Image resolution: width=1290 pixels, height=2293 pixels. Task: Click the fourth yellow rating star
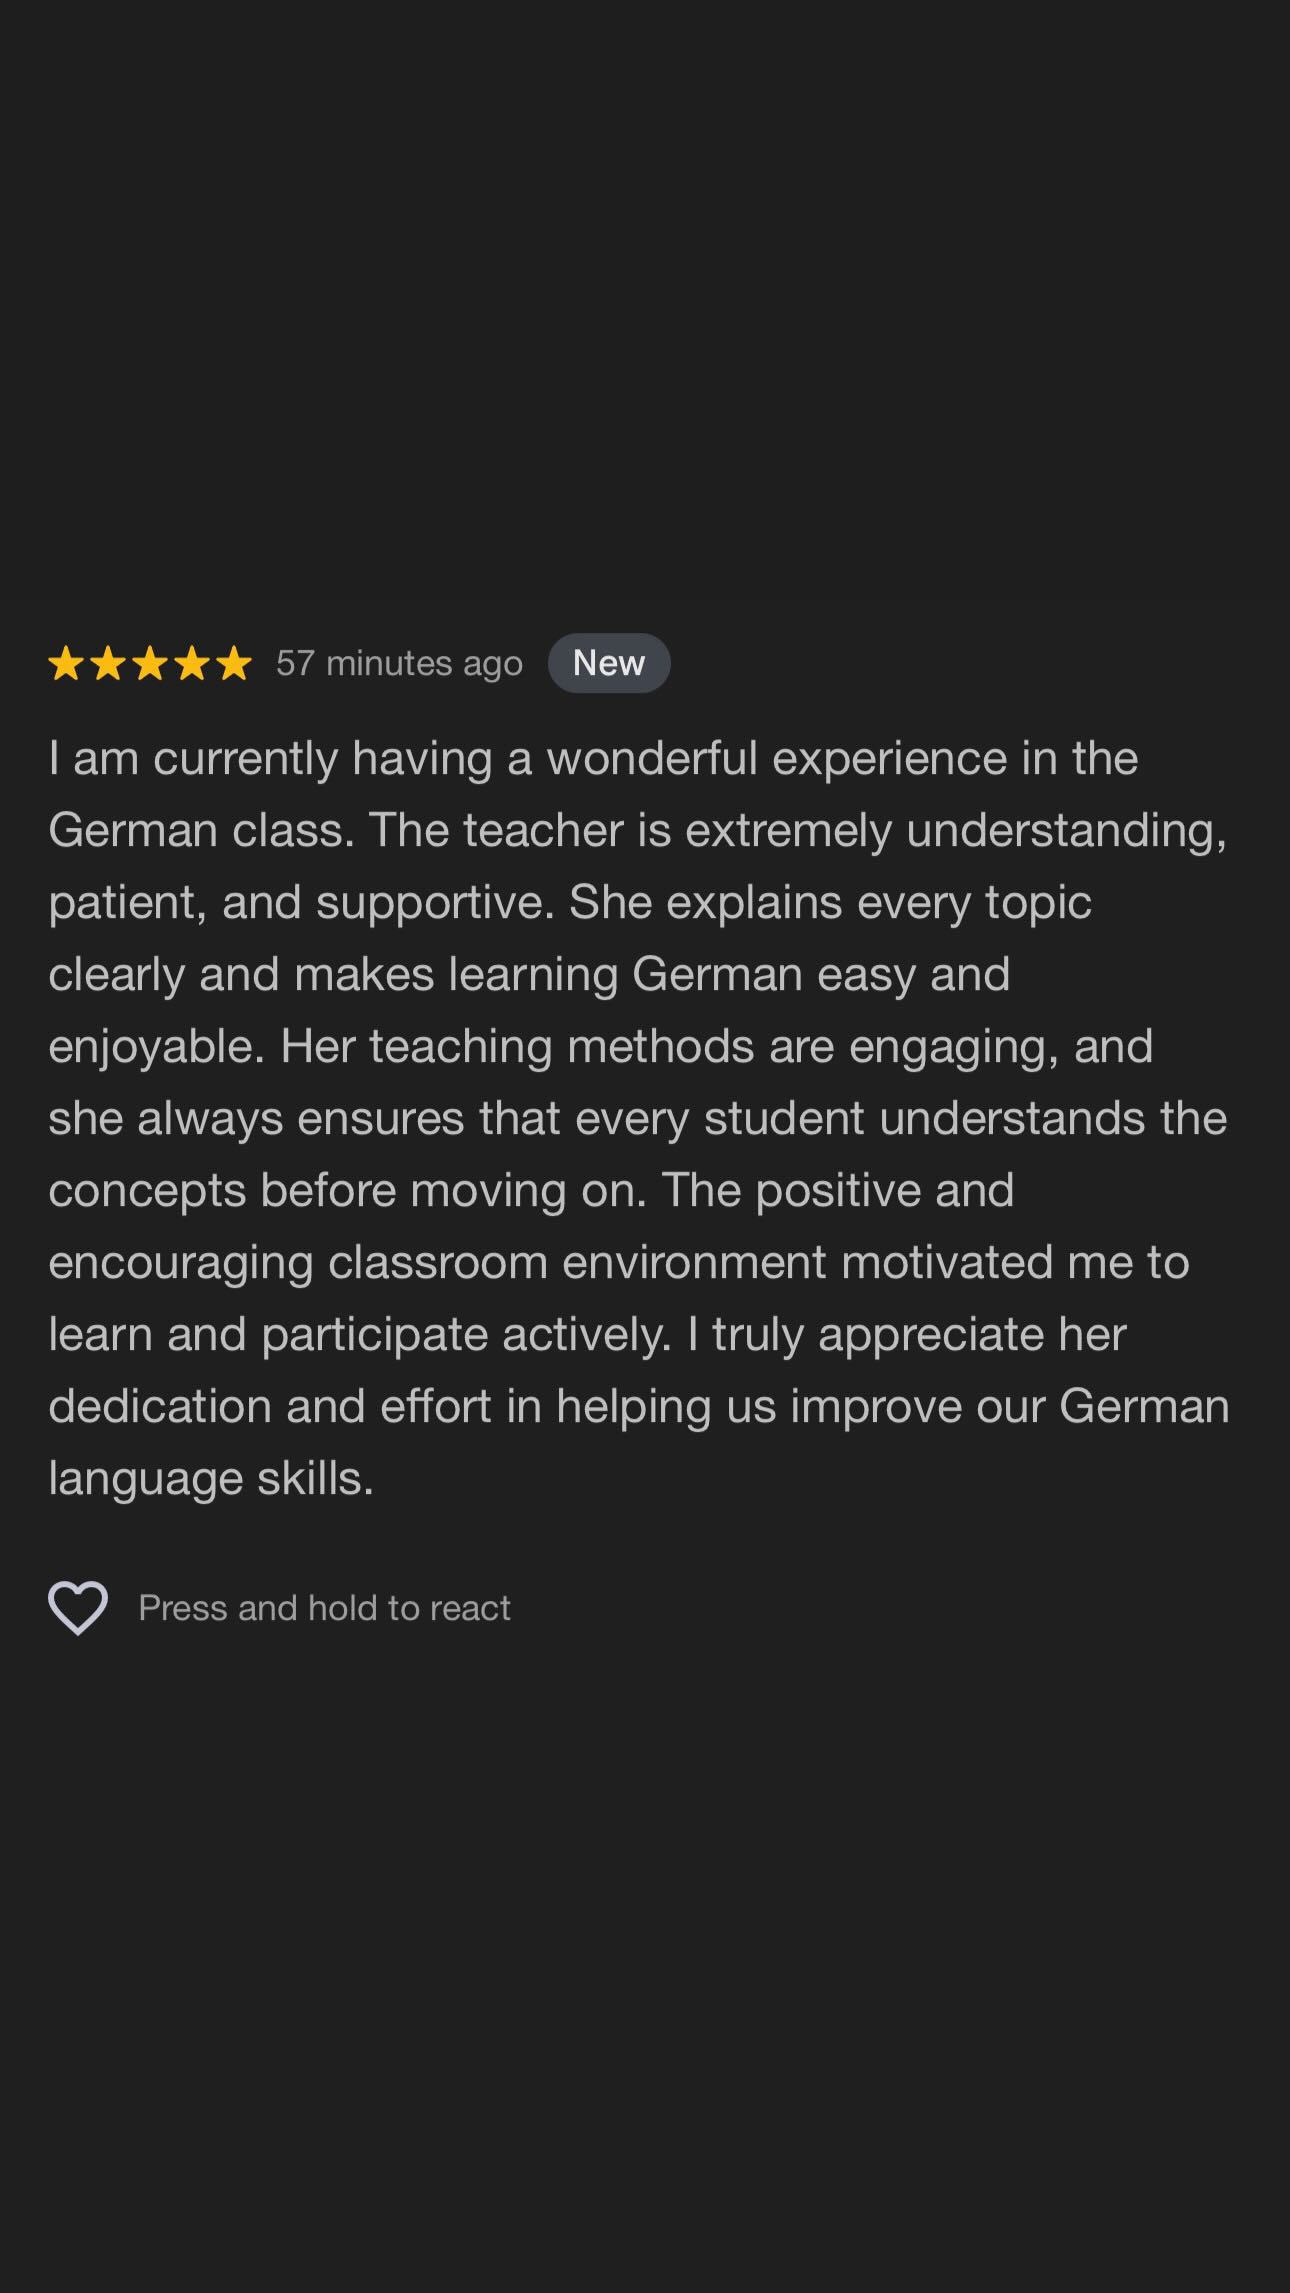[x=192, y=663]
